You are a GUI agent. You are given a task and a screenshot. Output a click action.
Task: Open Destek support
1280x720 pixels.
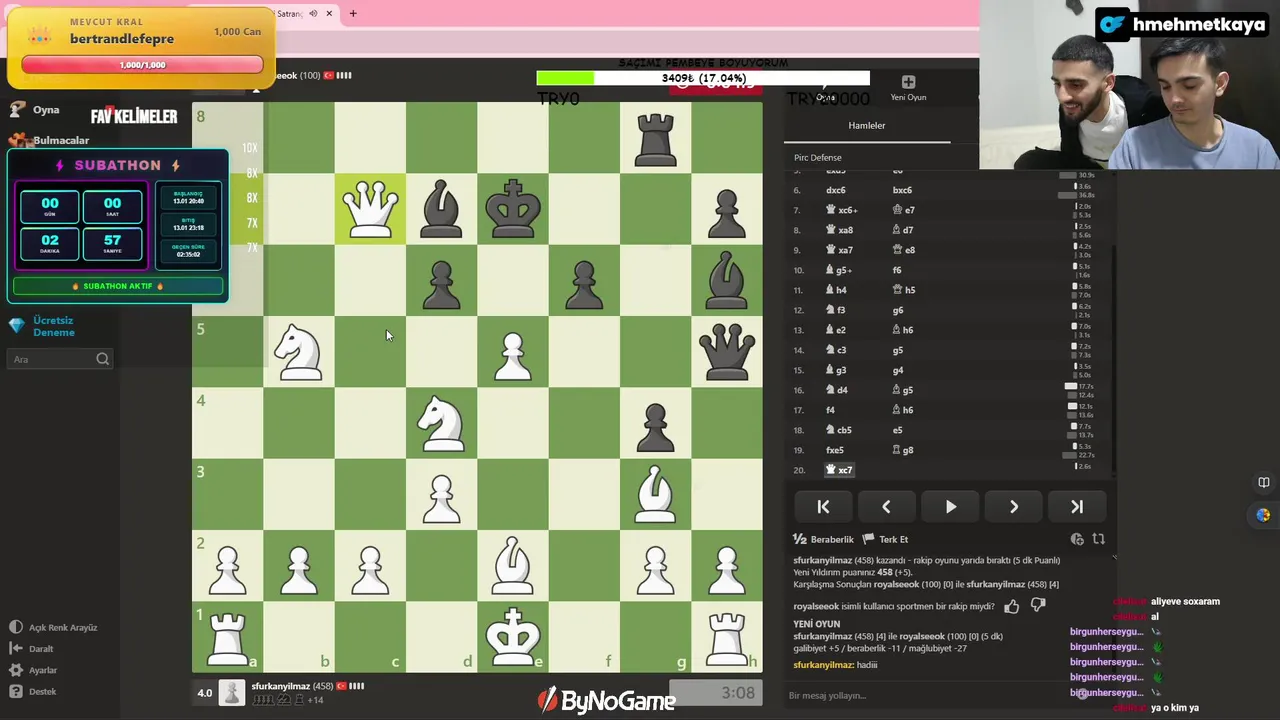pyautogui.click(x=32, y=692)
